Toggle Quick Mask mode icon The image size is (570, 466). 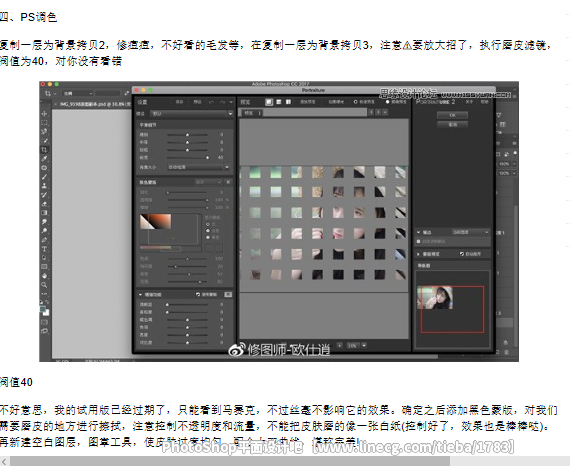coord(44,322)
